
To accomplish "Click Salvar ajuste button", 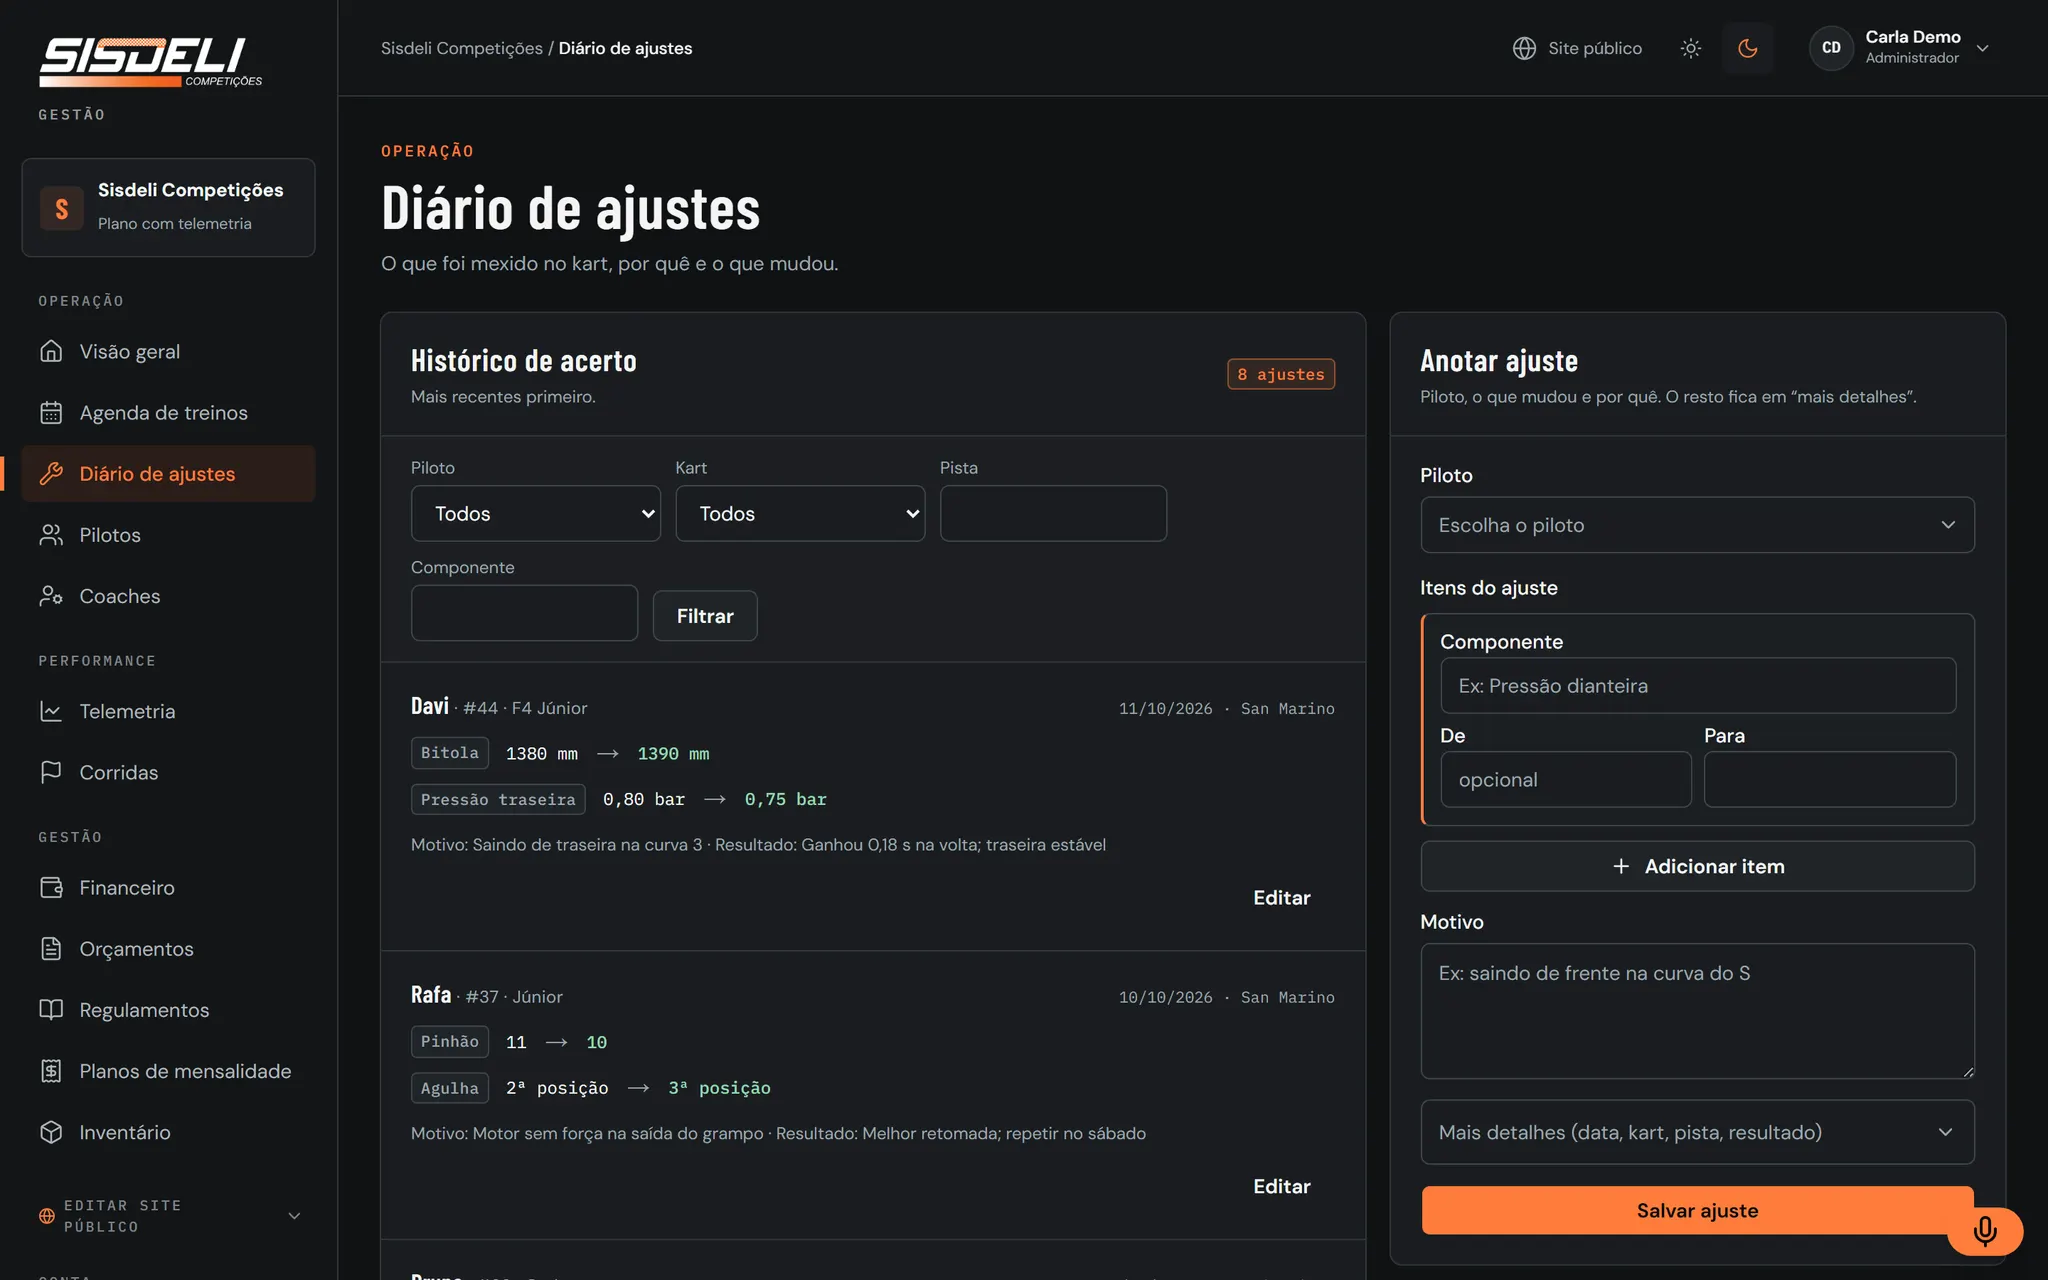I will tap(1697, 1210).
